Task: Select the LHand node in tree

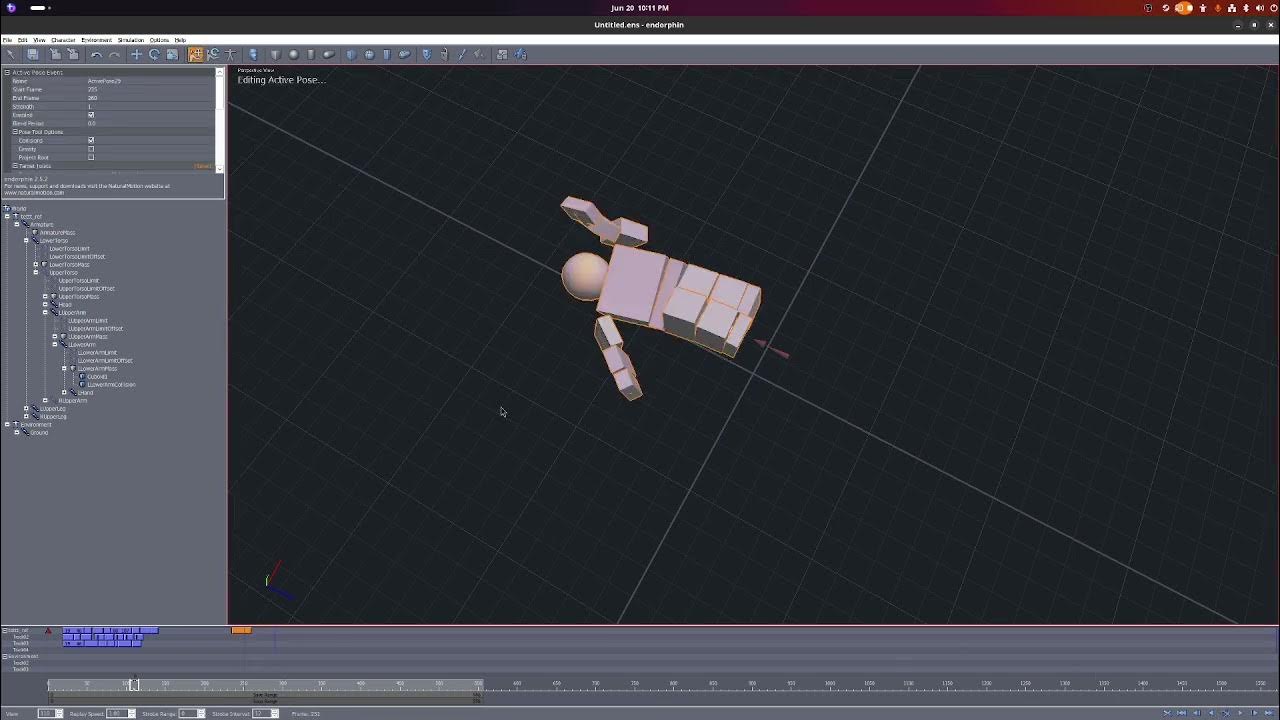Action: click(86, 393)
